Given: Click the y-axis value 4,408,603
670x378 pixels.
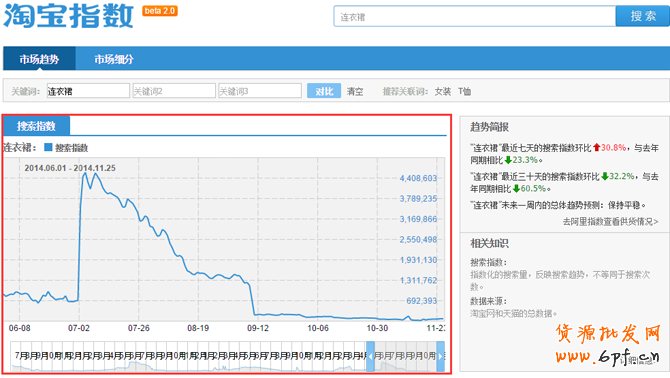Looking at the screenshot, I should point(418,178).
